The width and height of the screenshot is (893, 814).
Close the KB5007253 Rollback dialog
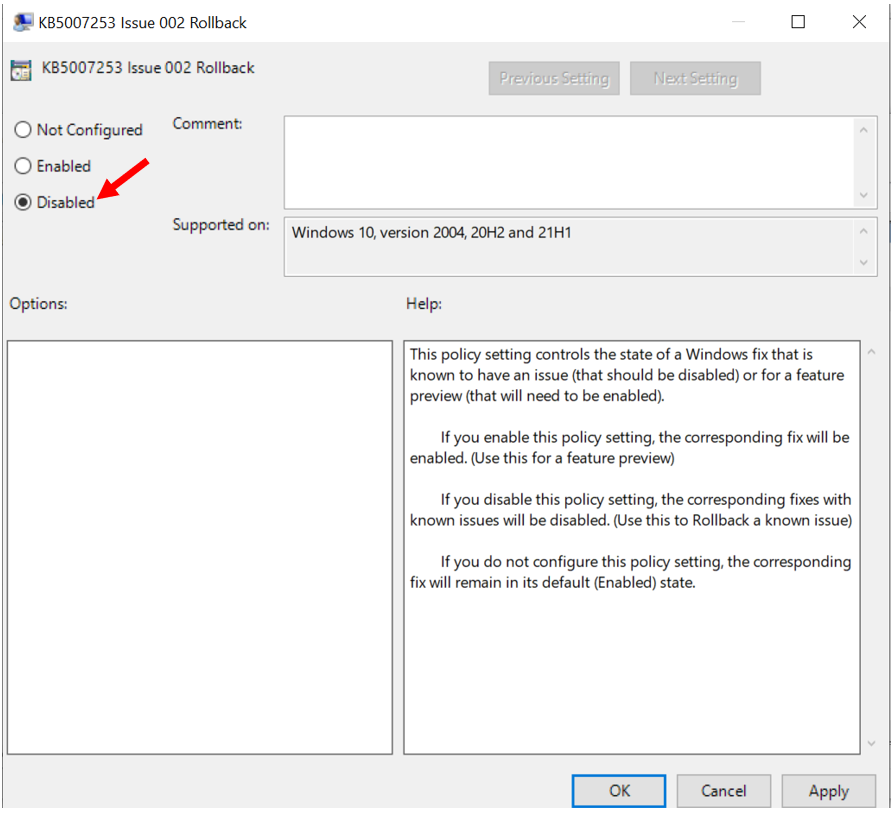[x=859, y=22]
